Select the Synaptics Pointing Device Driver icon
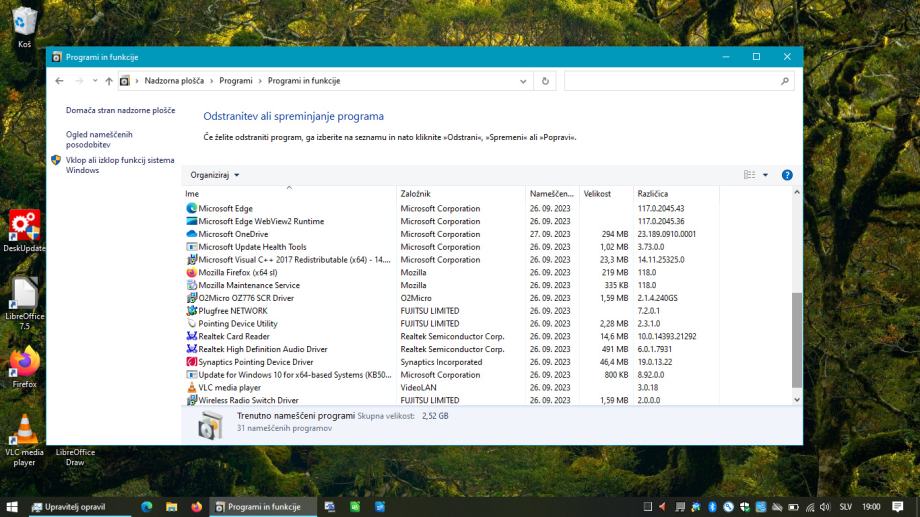Screen dimensions: 920x517 tap(191, 362)
